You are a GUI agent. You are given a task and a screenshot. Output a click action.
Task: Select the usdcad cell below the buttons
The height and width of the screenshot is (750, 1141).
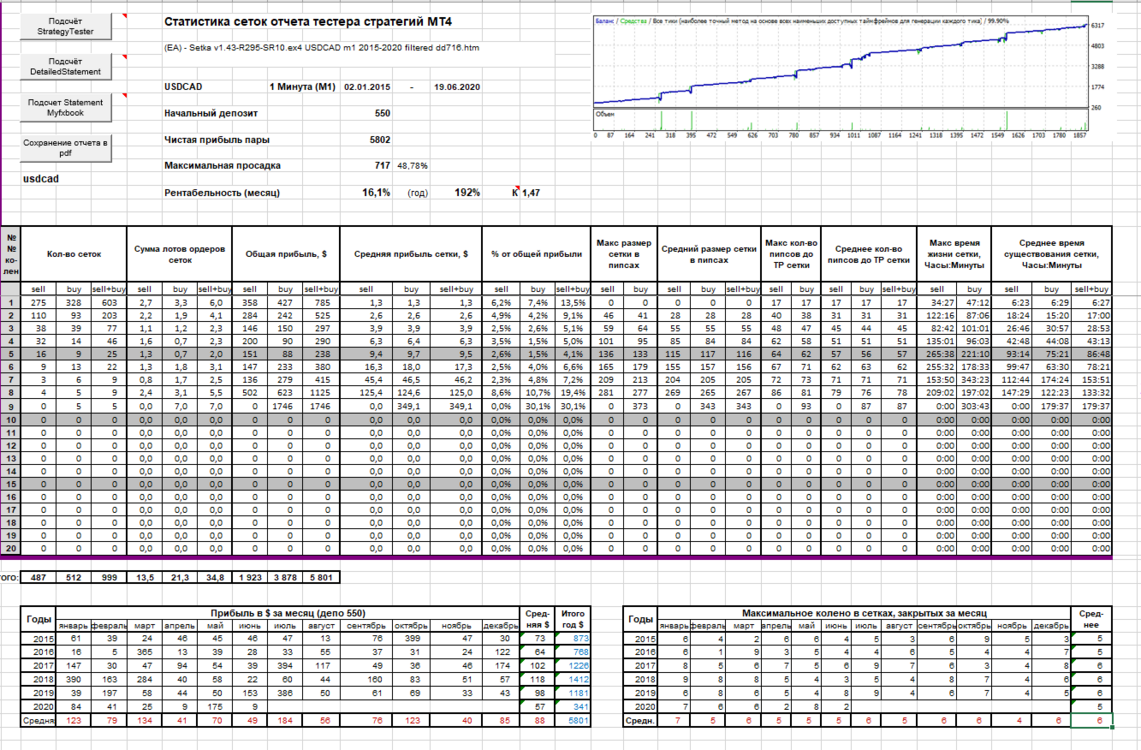point(41,179)
